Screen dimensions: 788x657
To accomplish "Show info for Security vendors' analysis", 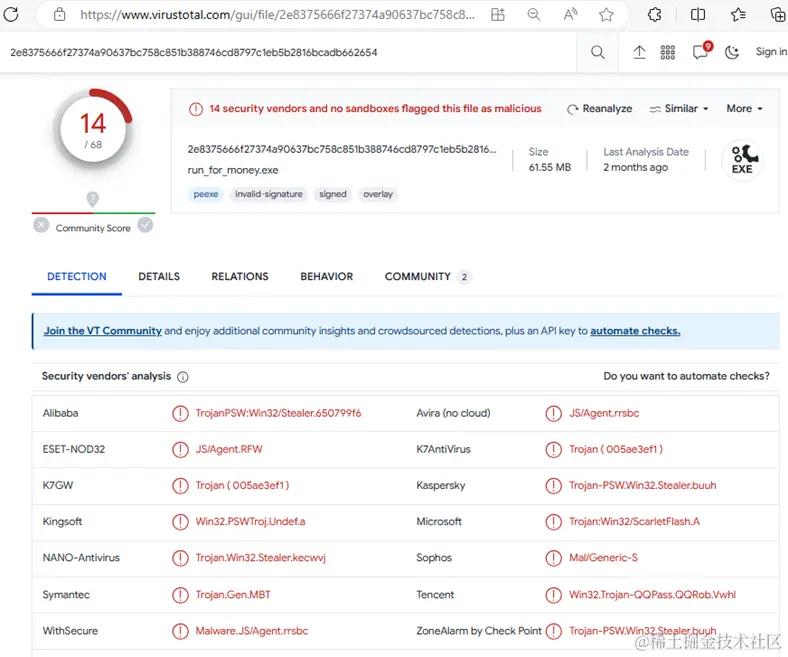I will tap(183, 377).
